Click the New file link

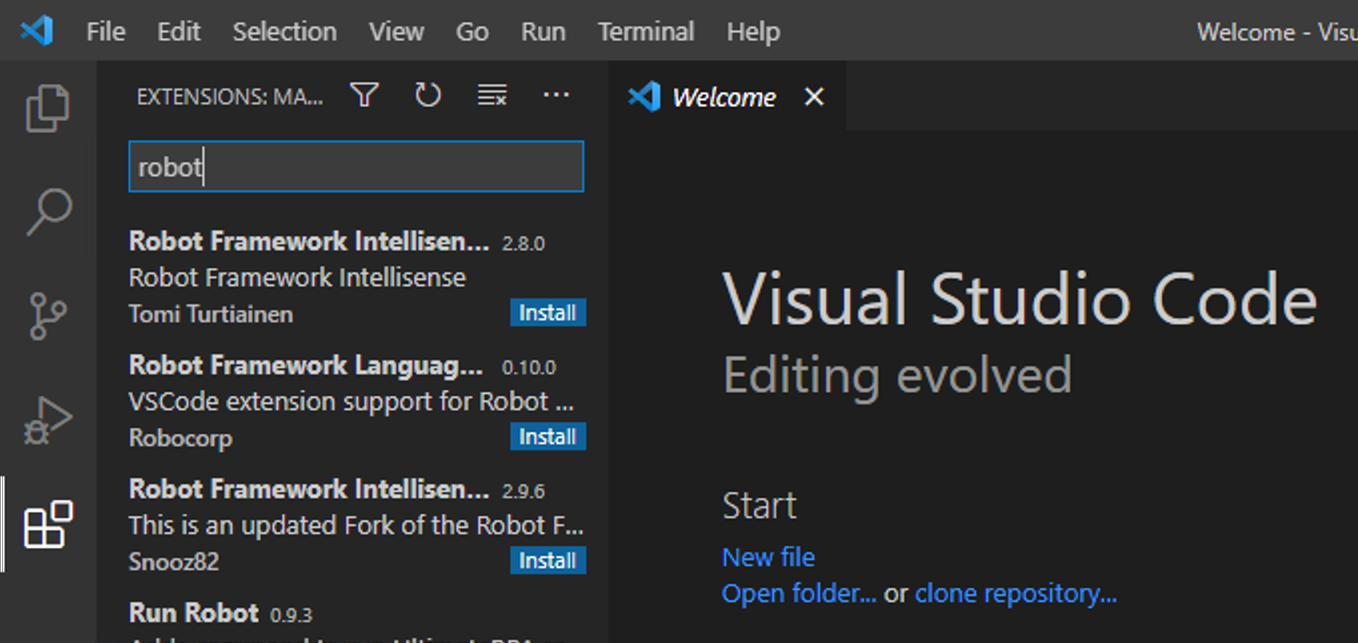tap(768, 557)
